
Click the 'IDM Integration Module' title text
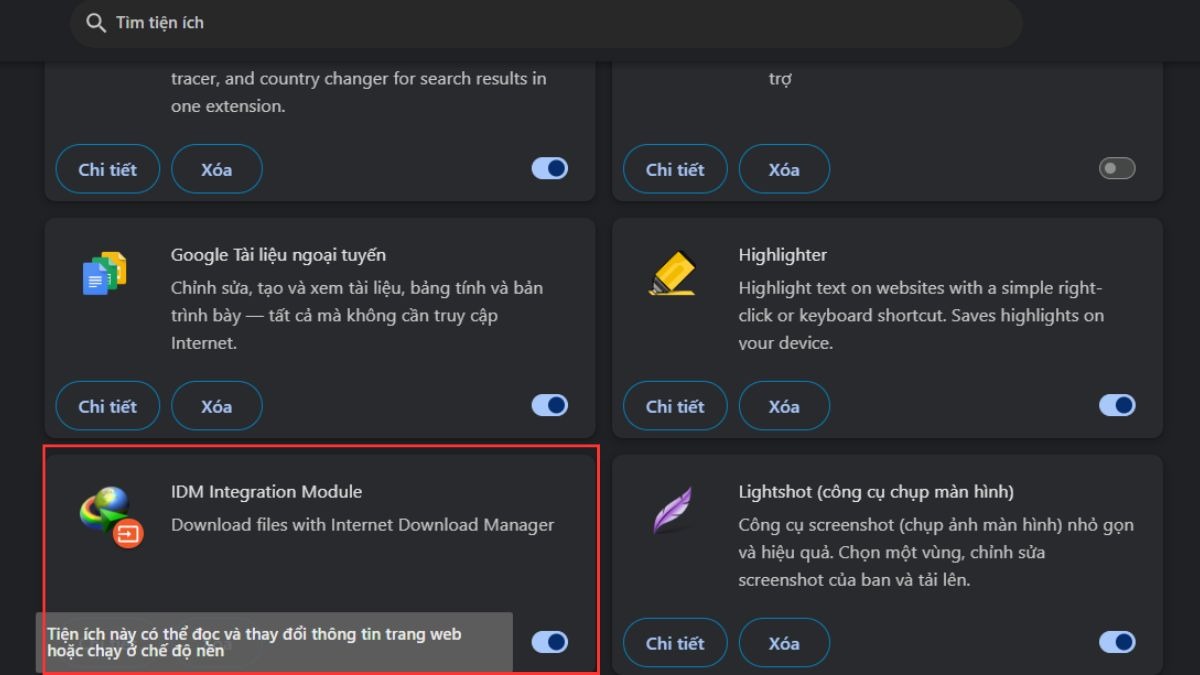point(267,492)
